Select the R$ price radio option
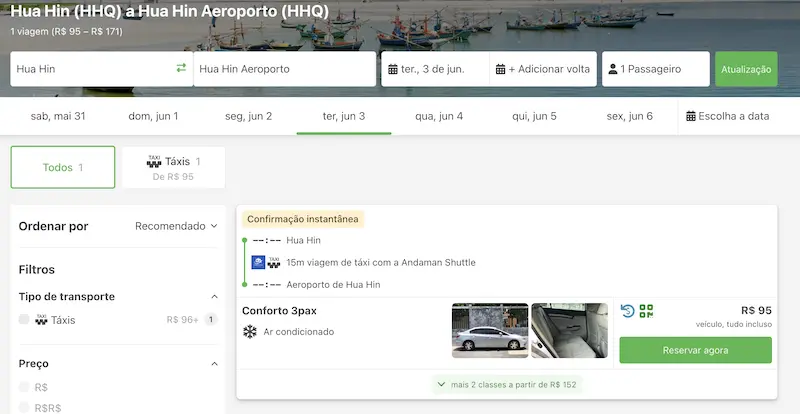This screenshot has height=414, width=800. pos(24,387)
